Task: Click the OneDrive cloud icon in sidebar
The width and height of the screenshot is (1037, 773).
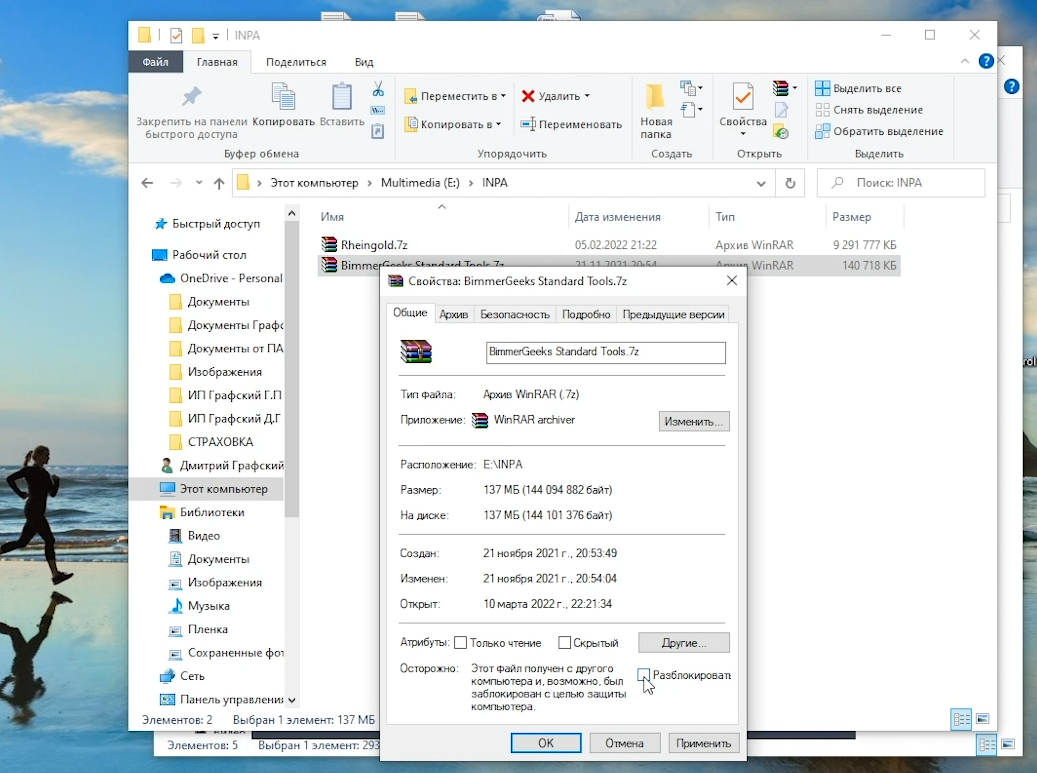Action: point(167,278)
